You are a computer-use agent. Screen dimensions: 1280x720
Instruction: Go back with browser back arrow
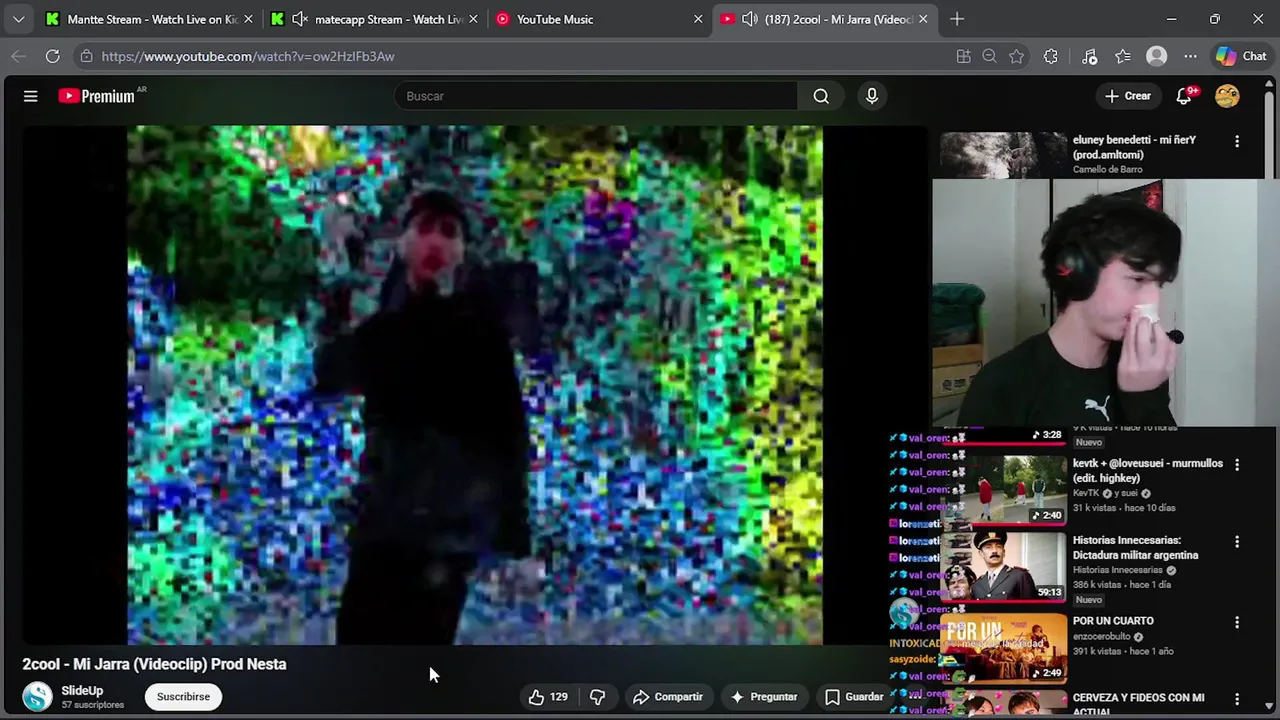click(18, 56)
